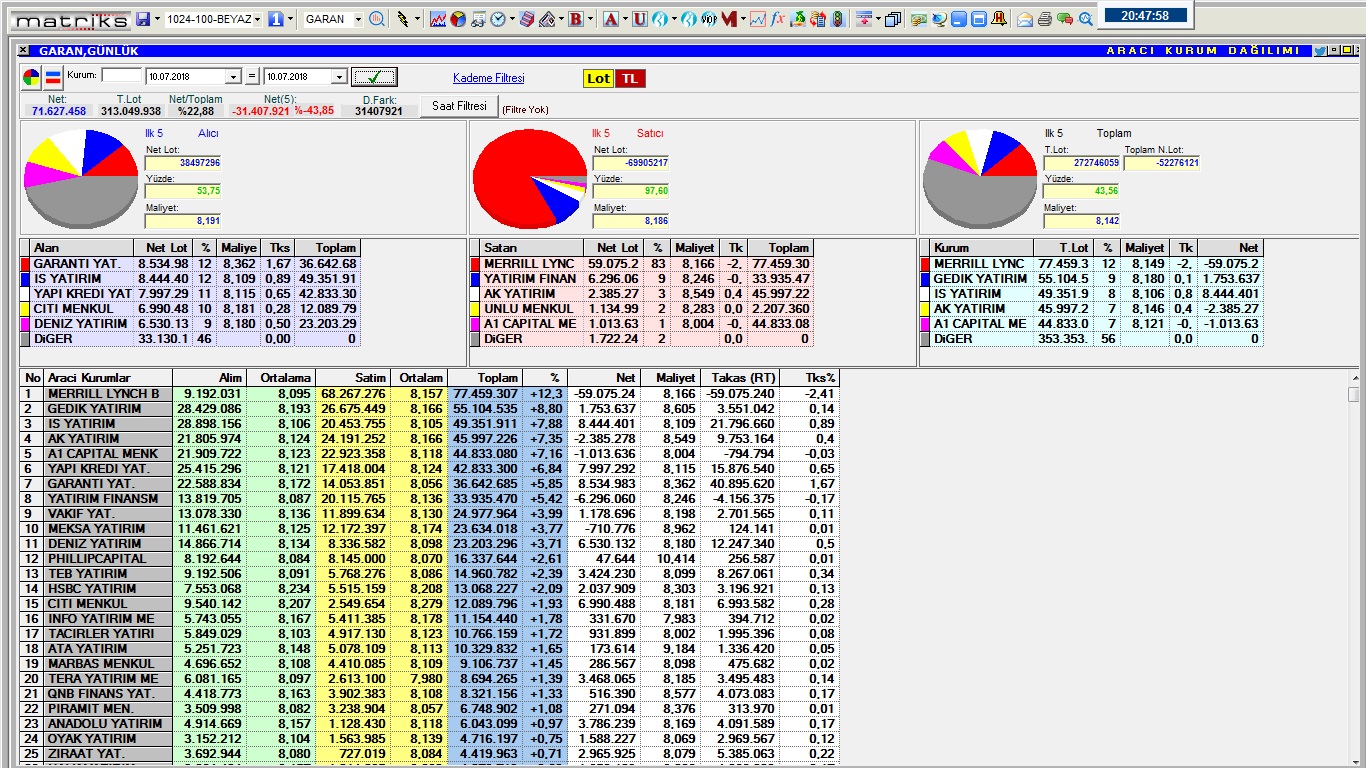Screen dimensions: 1366x768
Task: Click the Araci Kurumlar column header
Action: coord(108,378)
